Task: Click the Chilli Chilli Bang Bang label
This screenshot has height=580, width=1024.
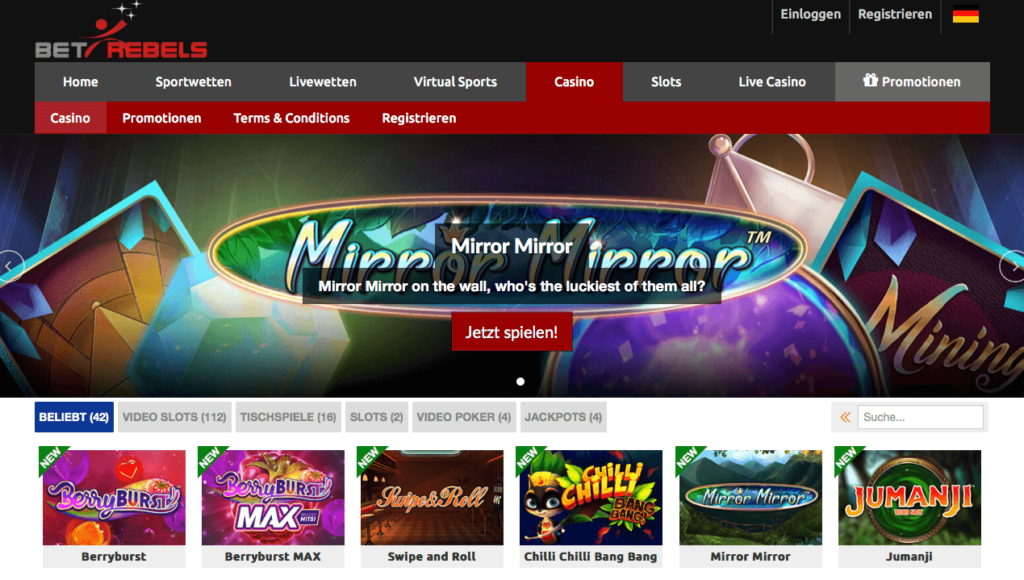Action: [x=590, y=556]
